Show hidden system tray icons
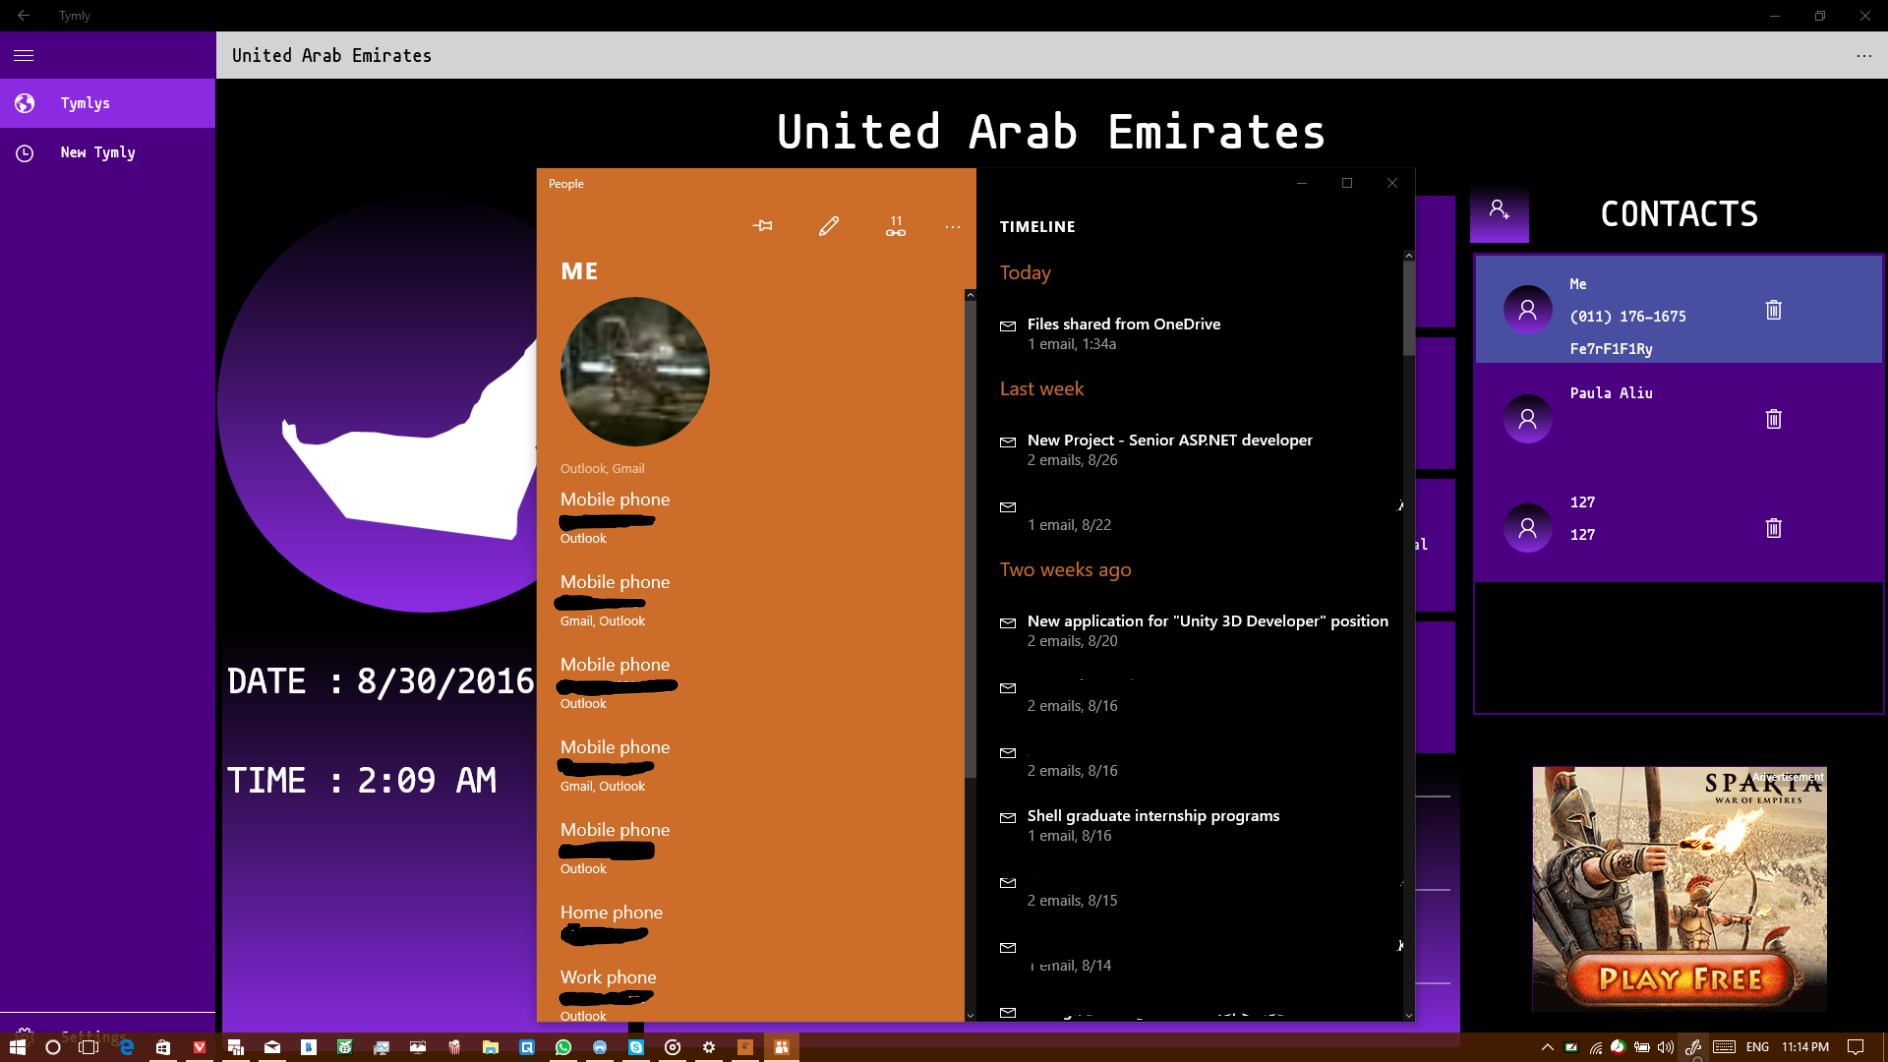Screen dimensions: 1888x1062 tap(1547, 1047)
